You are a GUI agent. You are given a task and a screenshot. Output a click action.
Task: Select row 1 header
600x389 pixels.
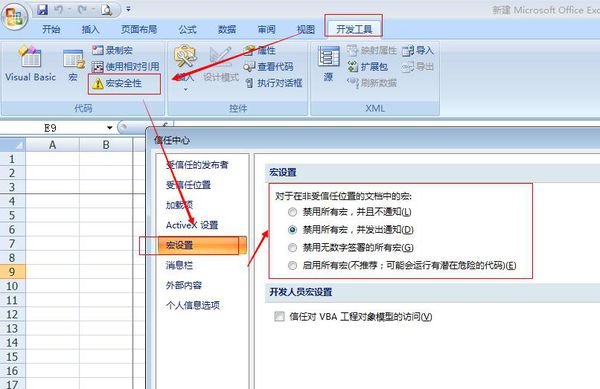[12, 159]
